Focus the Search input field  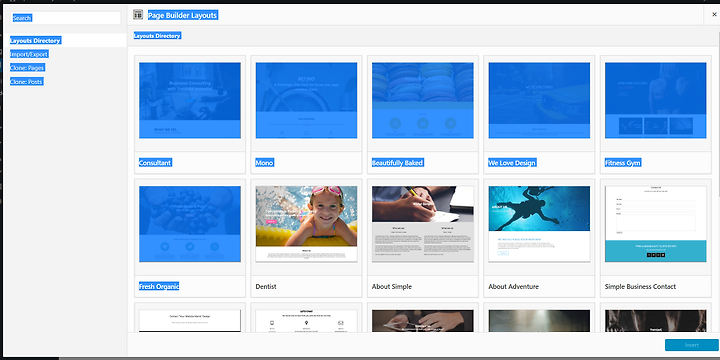click(66, 18)
